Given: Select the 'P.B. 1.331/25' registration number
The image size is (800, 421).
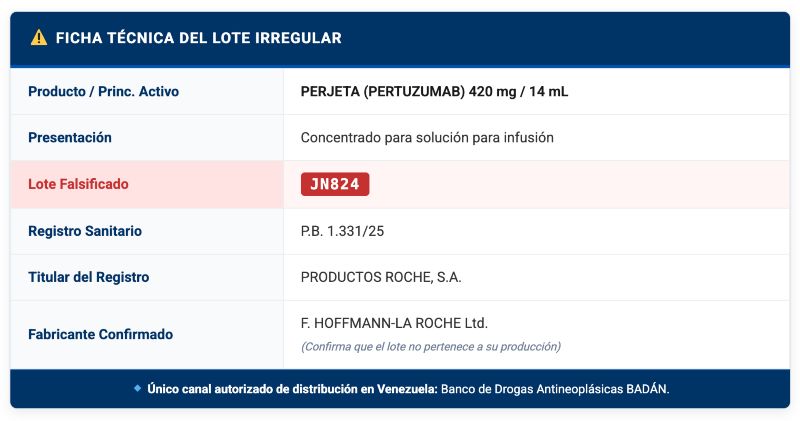Looking at the screenshot, I should (x=342, y=231).
